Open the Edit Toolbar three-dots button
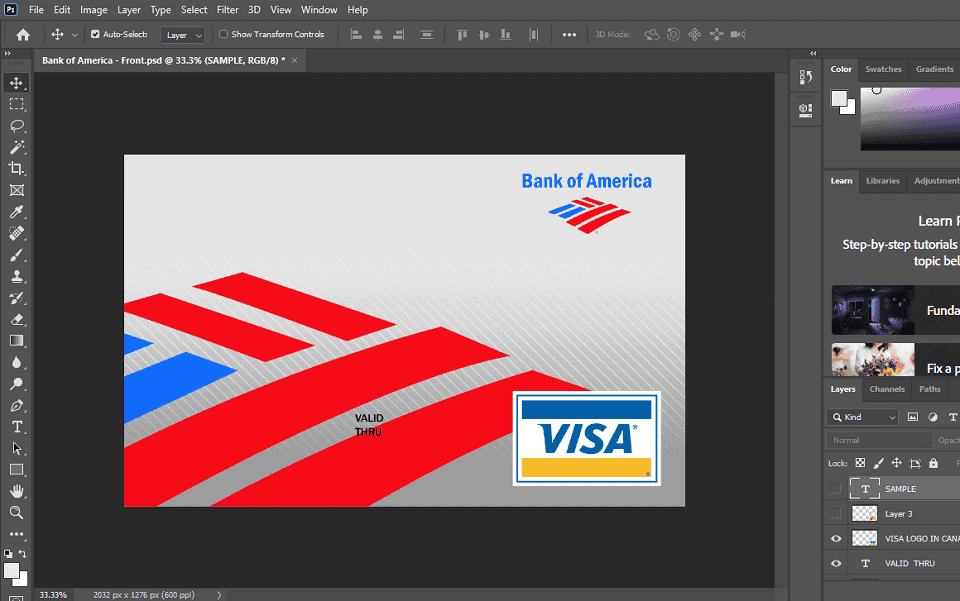The height and width of the screenshot is (601, 960). click(x=17, y=534)
